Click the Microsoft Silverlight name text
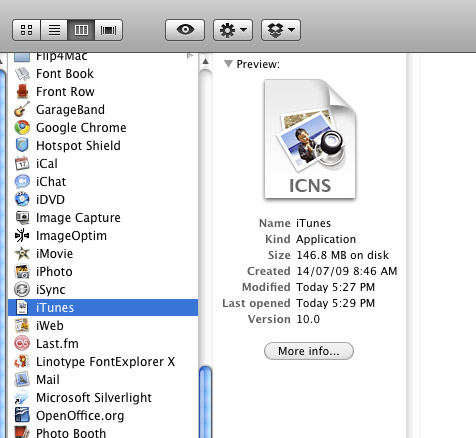Image resolution: width=476 pixels, height=438 pixels. 94,398
